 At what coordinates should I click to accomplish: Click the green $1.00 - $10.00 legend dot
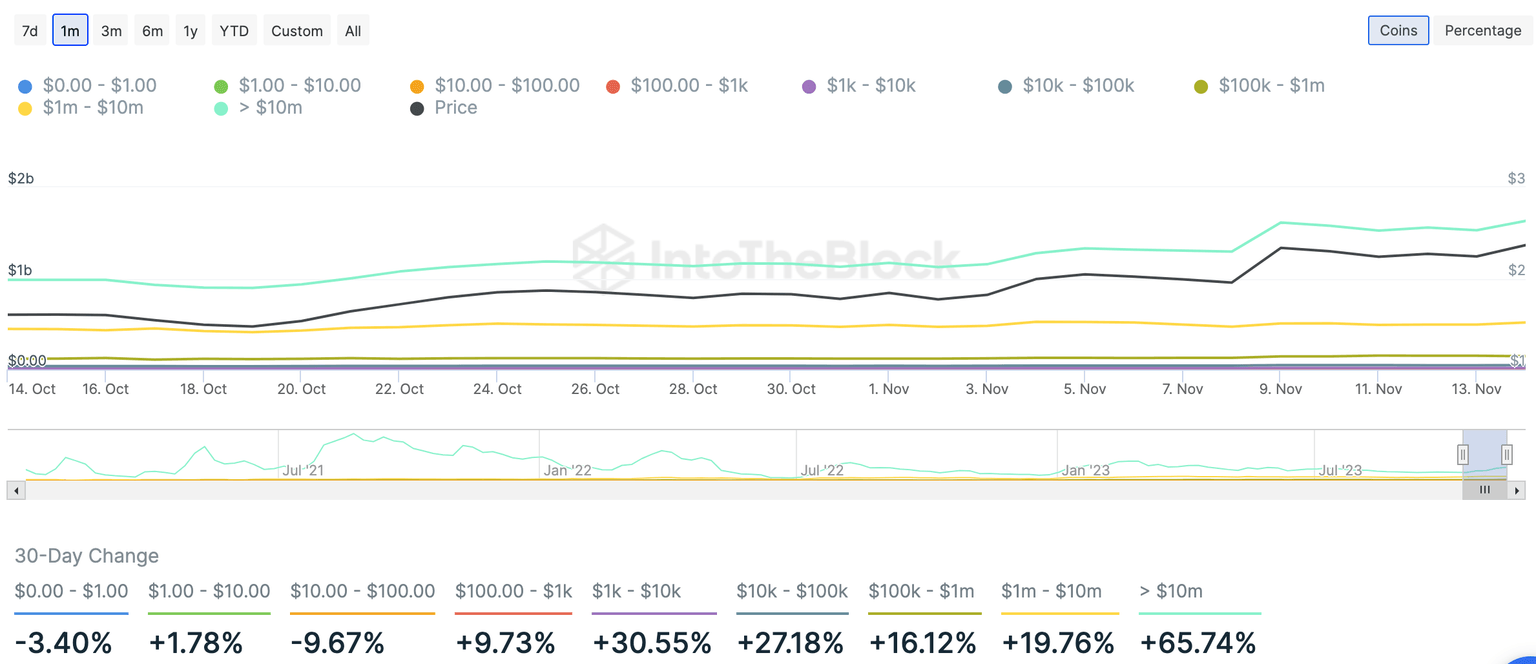tap(220, 85)
